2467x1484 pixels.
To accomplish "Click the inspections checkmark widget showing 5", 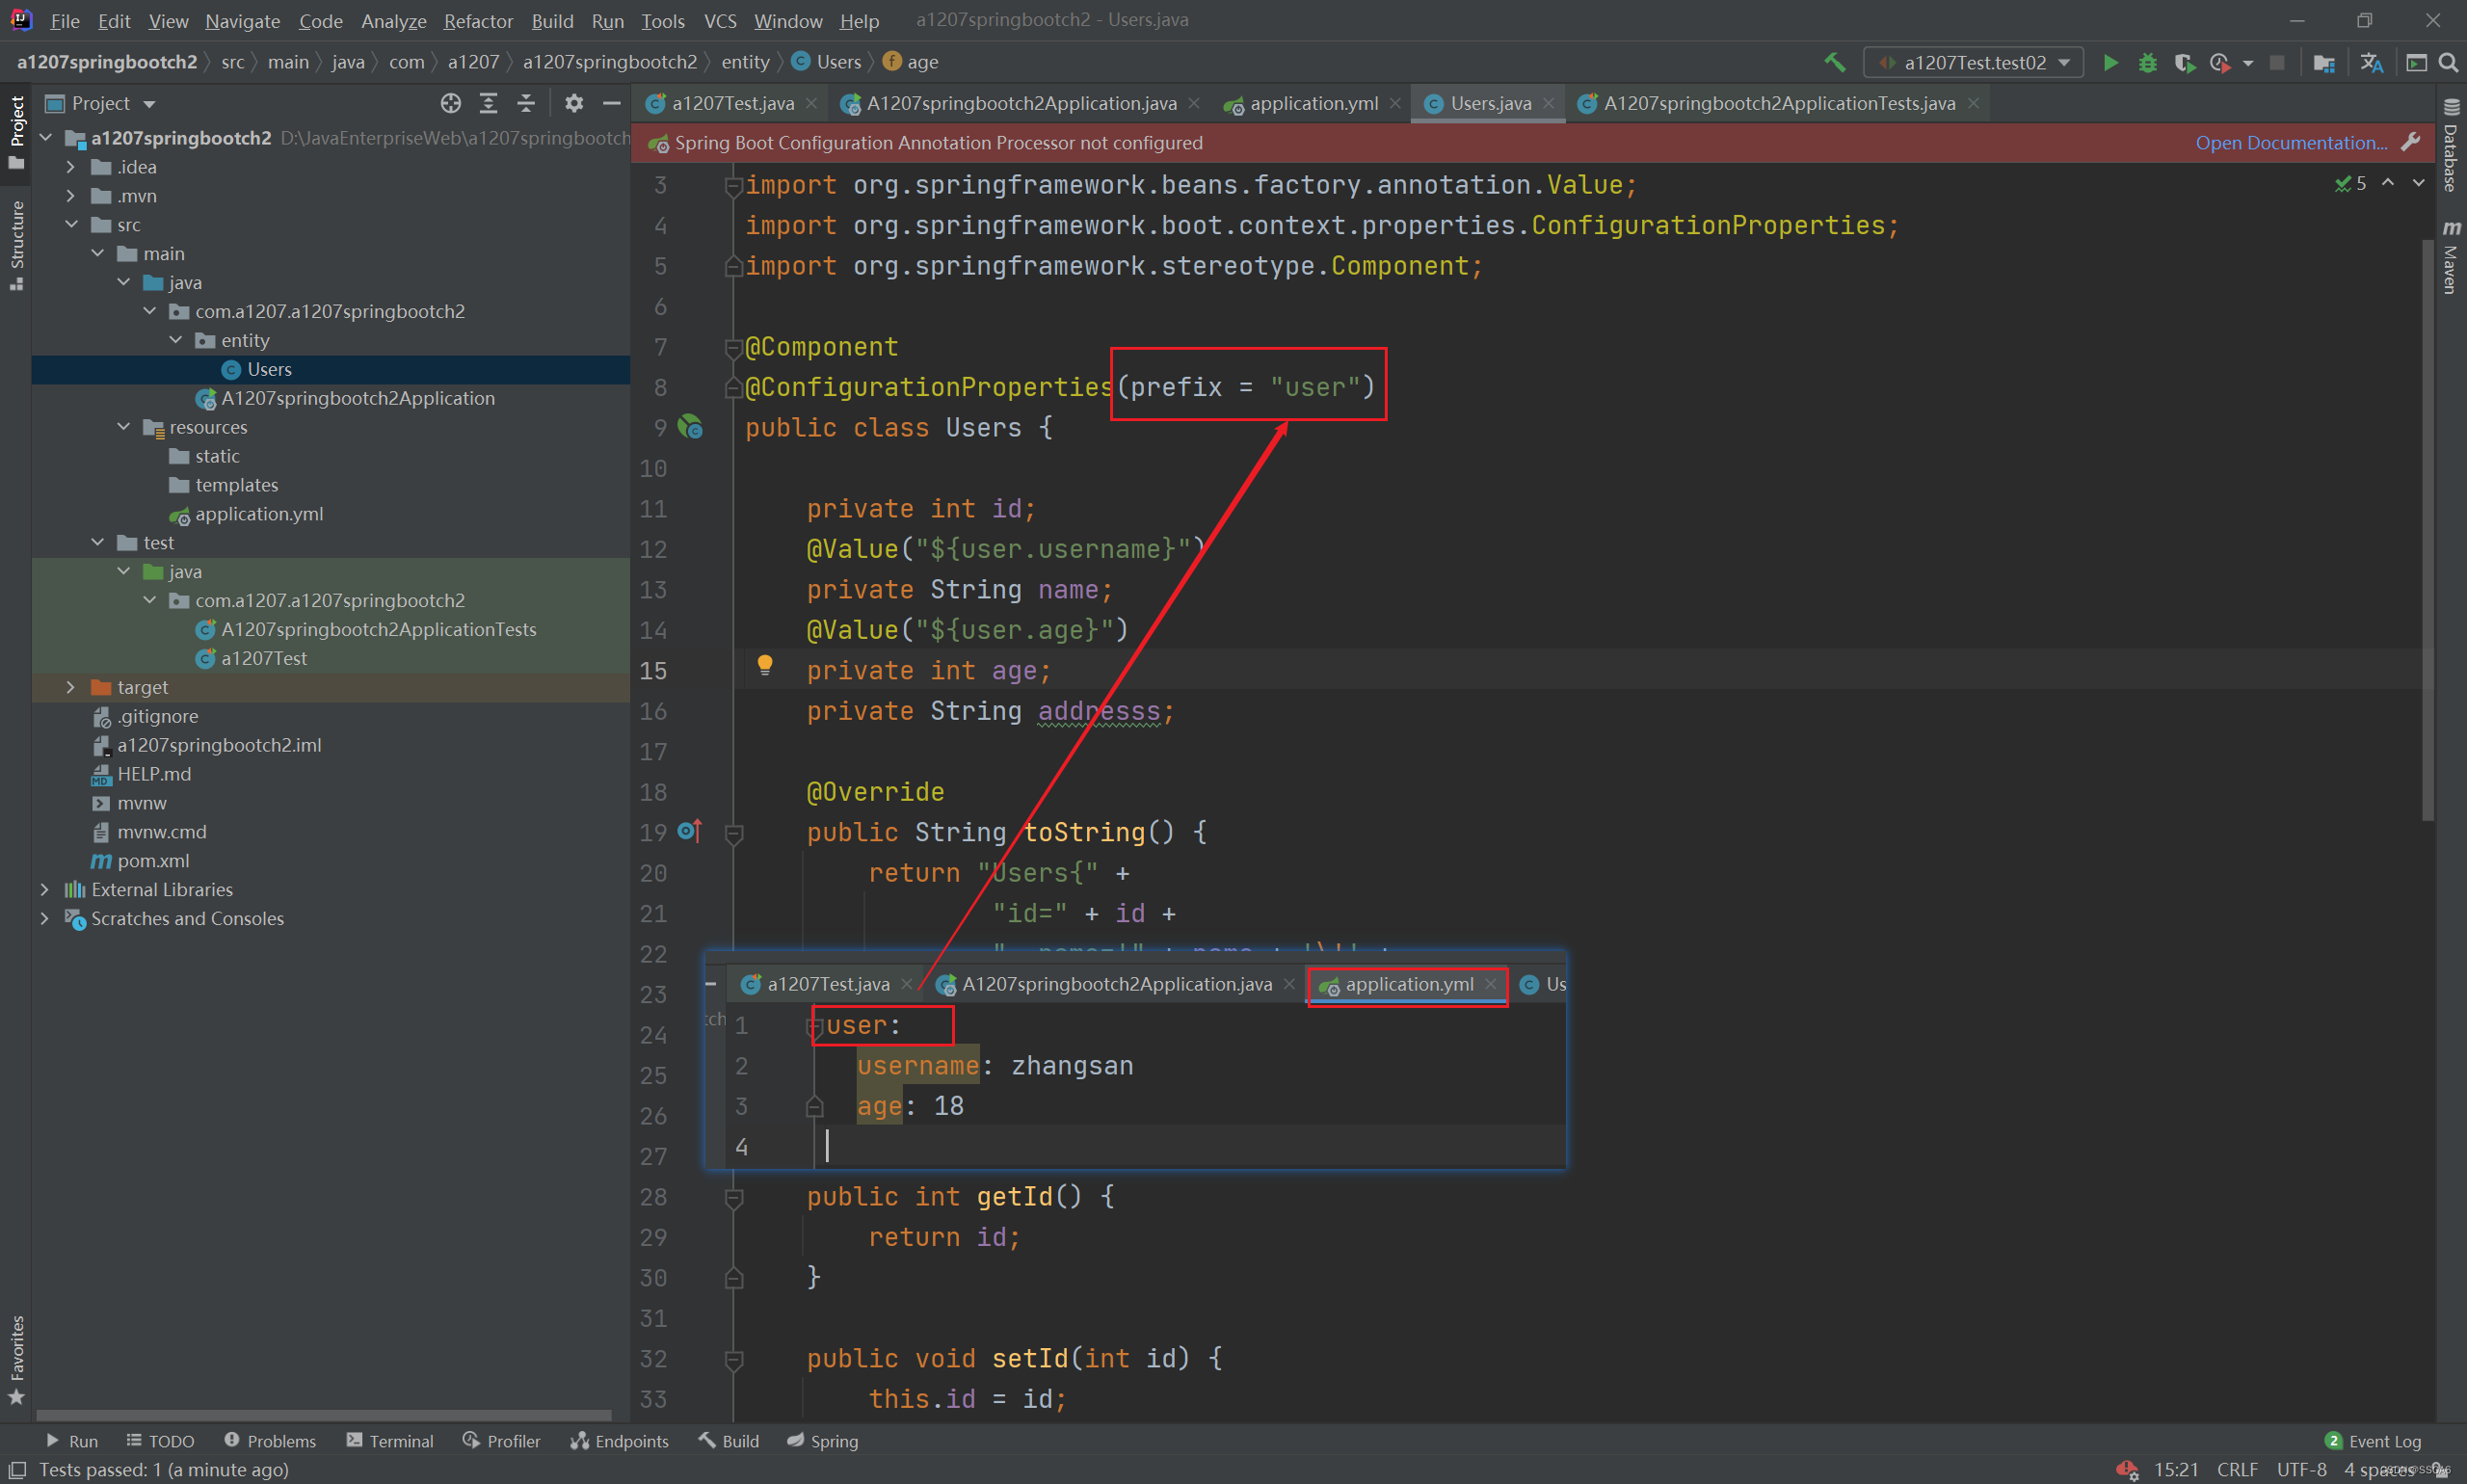I will pyautogui.click(x=2351, y=183).
